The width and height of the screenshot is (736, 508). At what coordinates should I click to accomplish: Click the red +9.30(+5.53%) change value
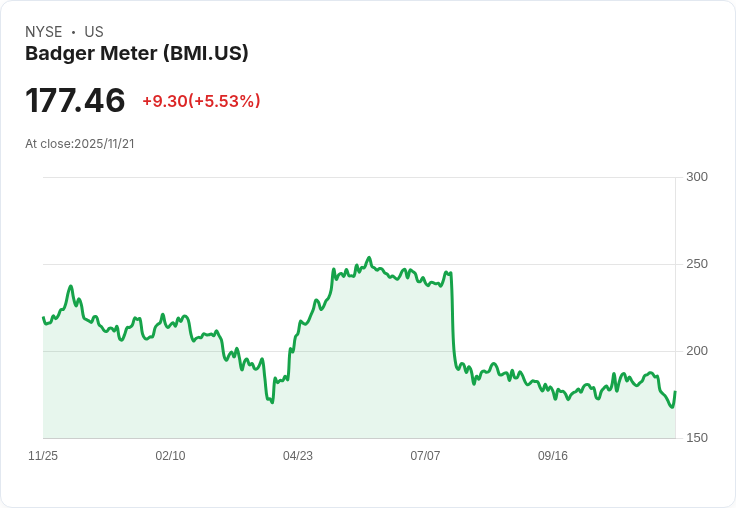coord(201,101)
